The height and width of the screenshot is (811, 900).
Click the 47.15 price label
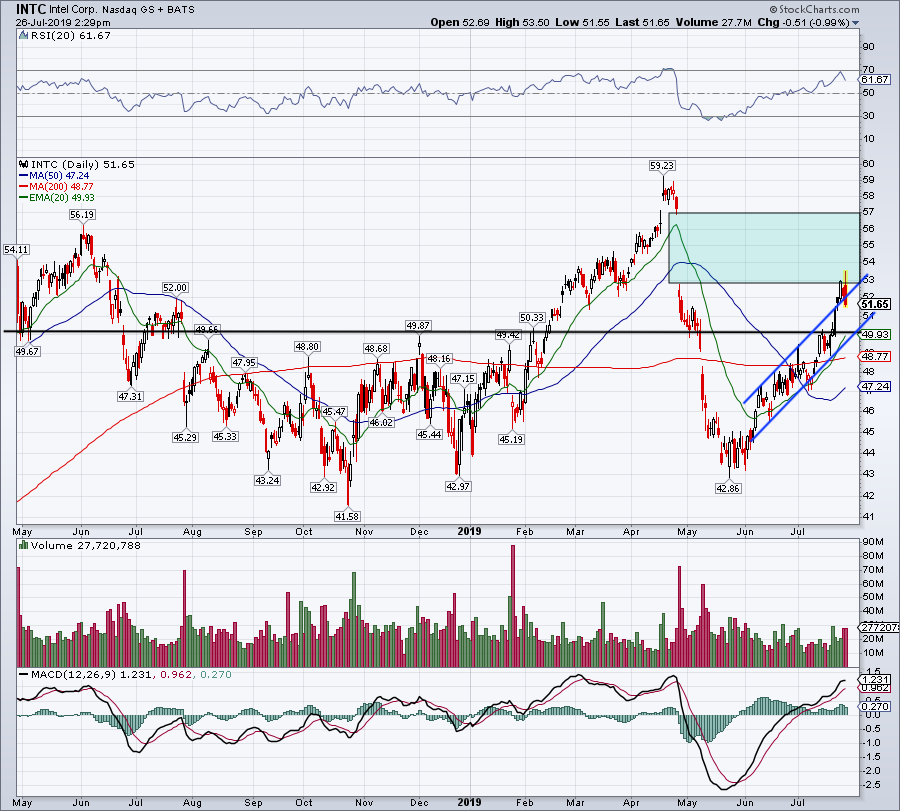[463, 379]
